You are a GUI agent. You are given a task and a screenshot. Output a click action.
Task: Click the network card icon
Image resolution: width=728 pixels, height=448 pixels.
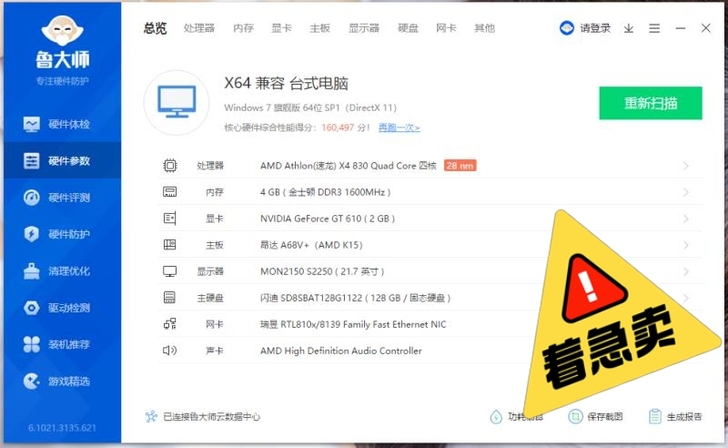click(170, 324)
